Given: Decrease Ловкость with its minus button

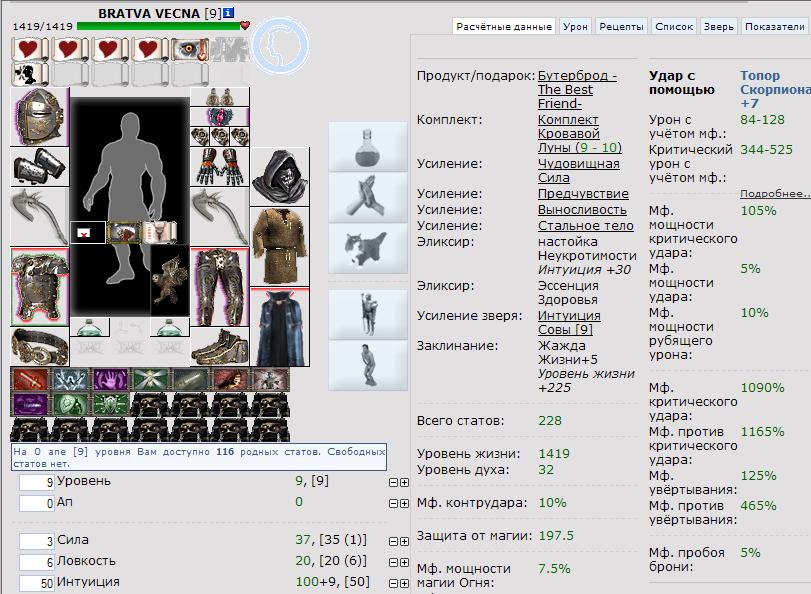Looking at the screenshot, I should (x=393, y=562).
